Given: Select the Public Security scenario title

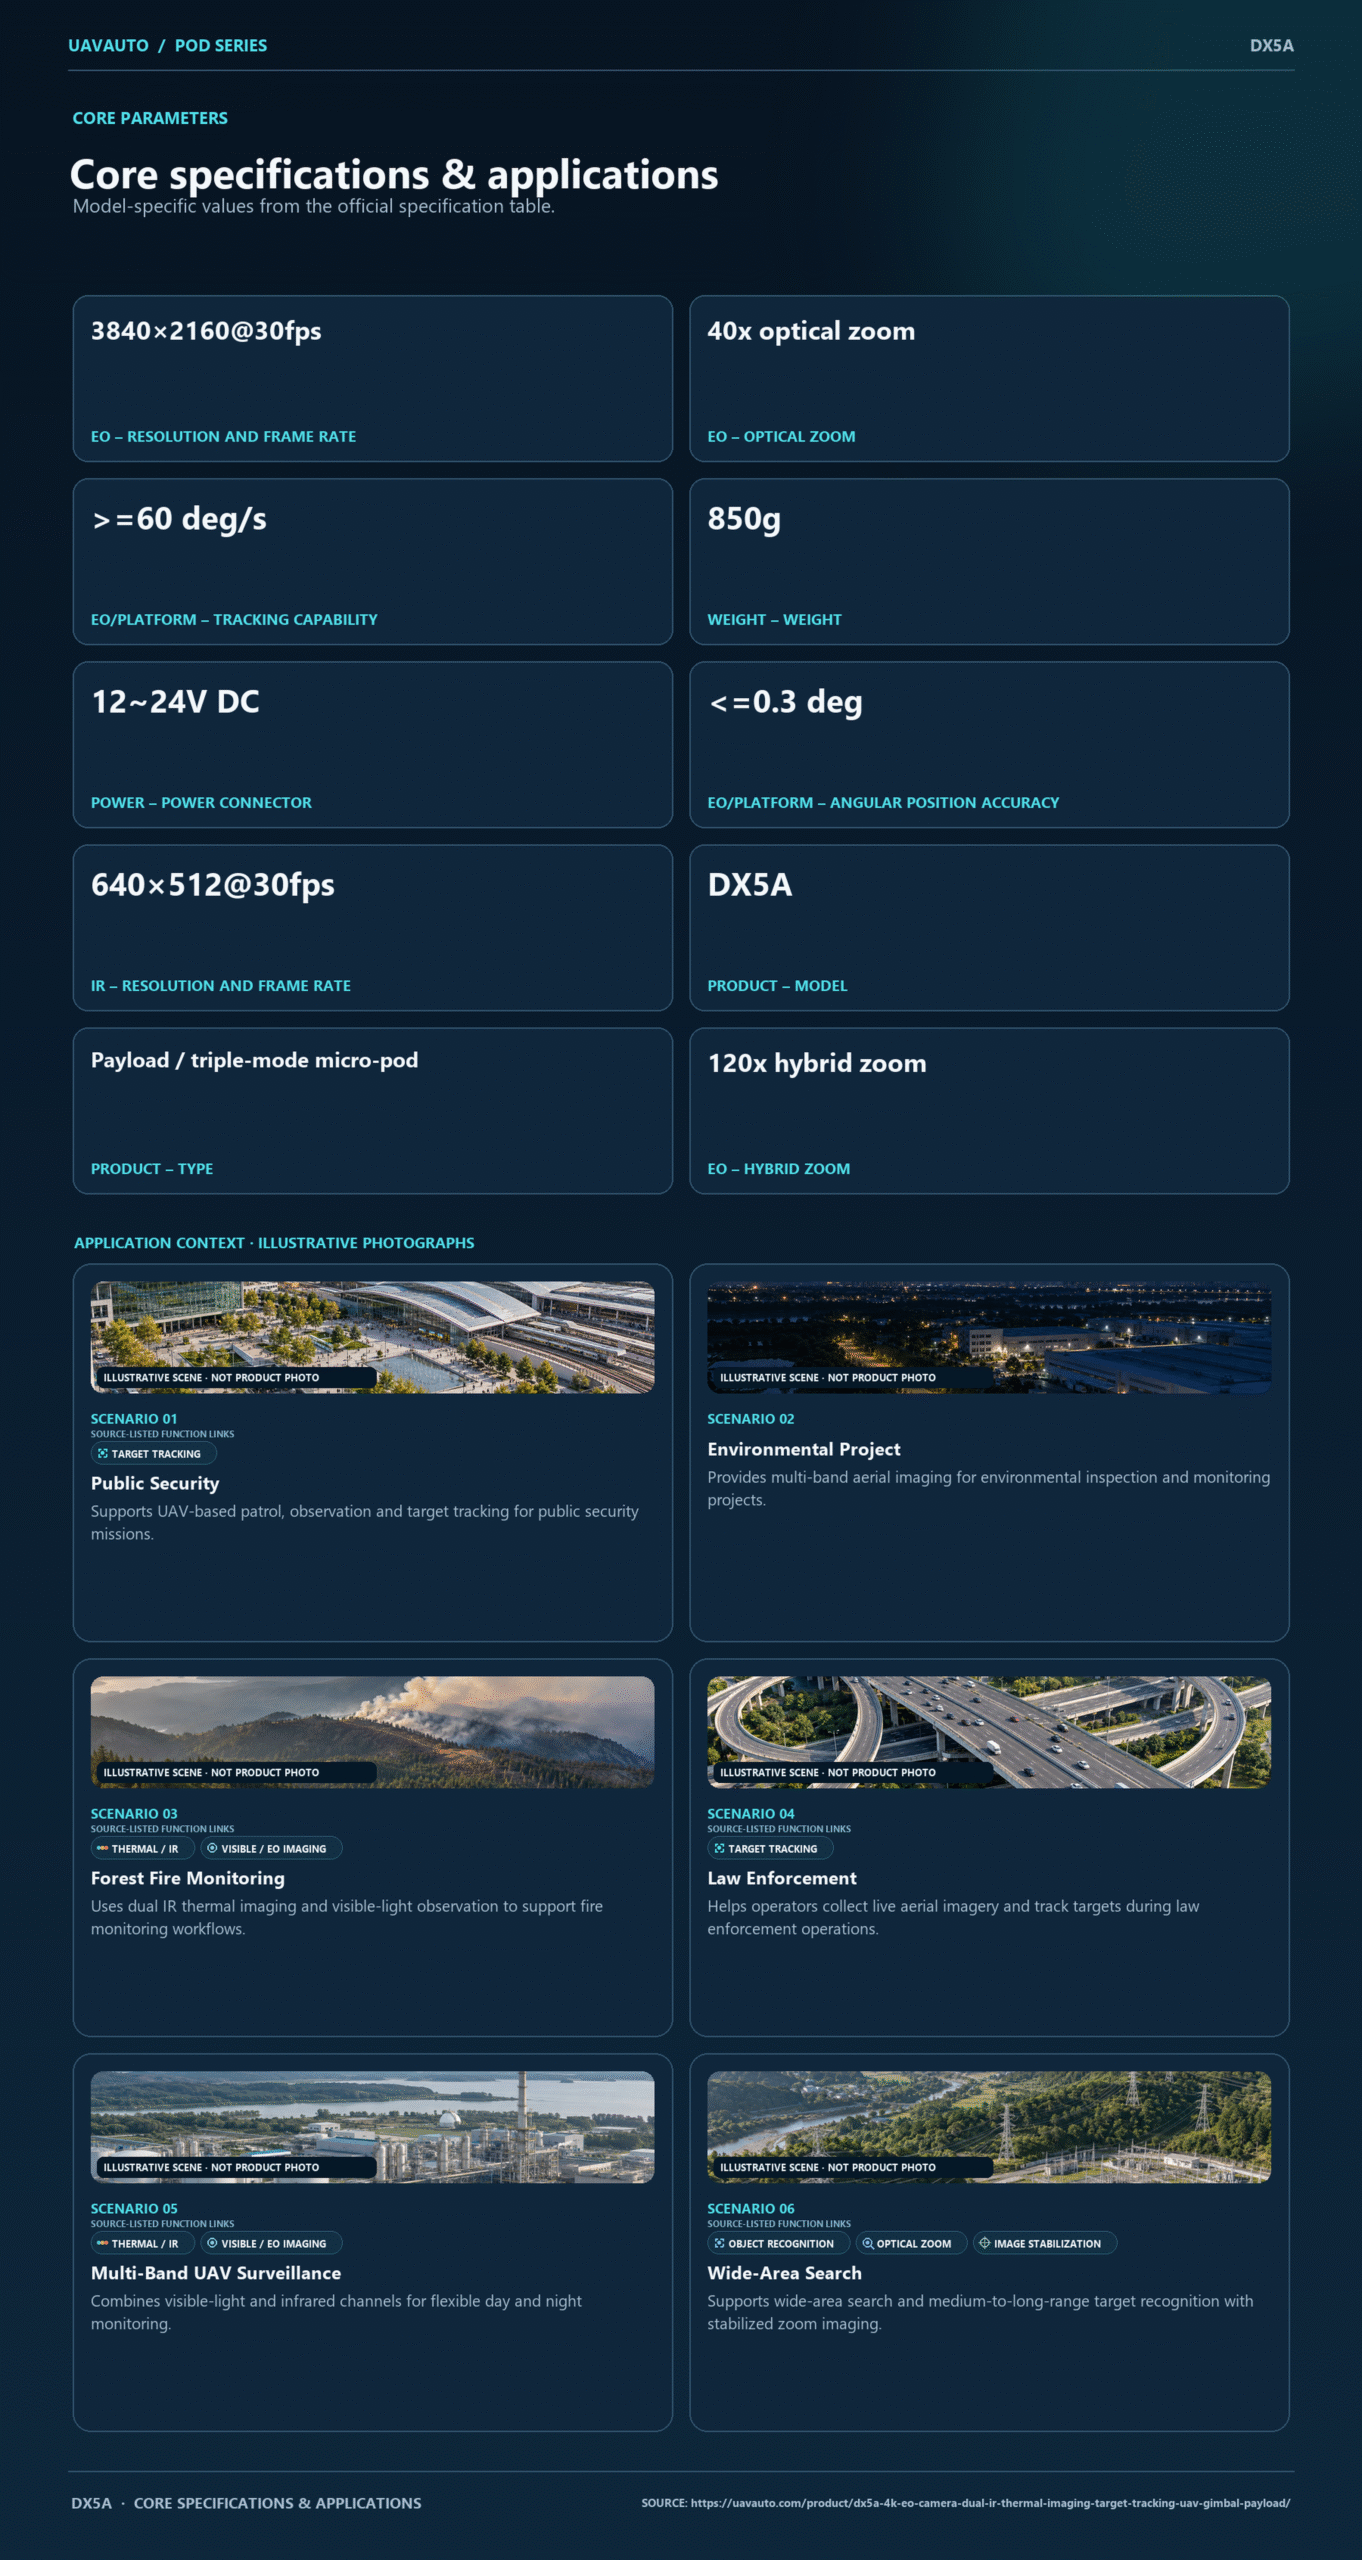Looking at the screenshot, I should 155,1484.
